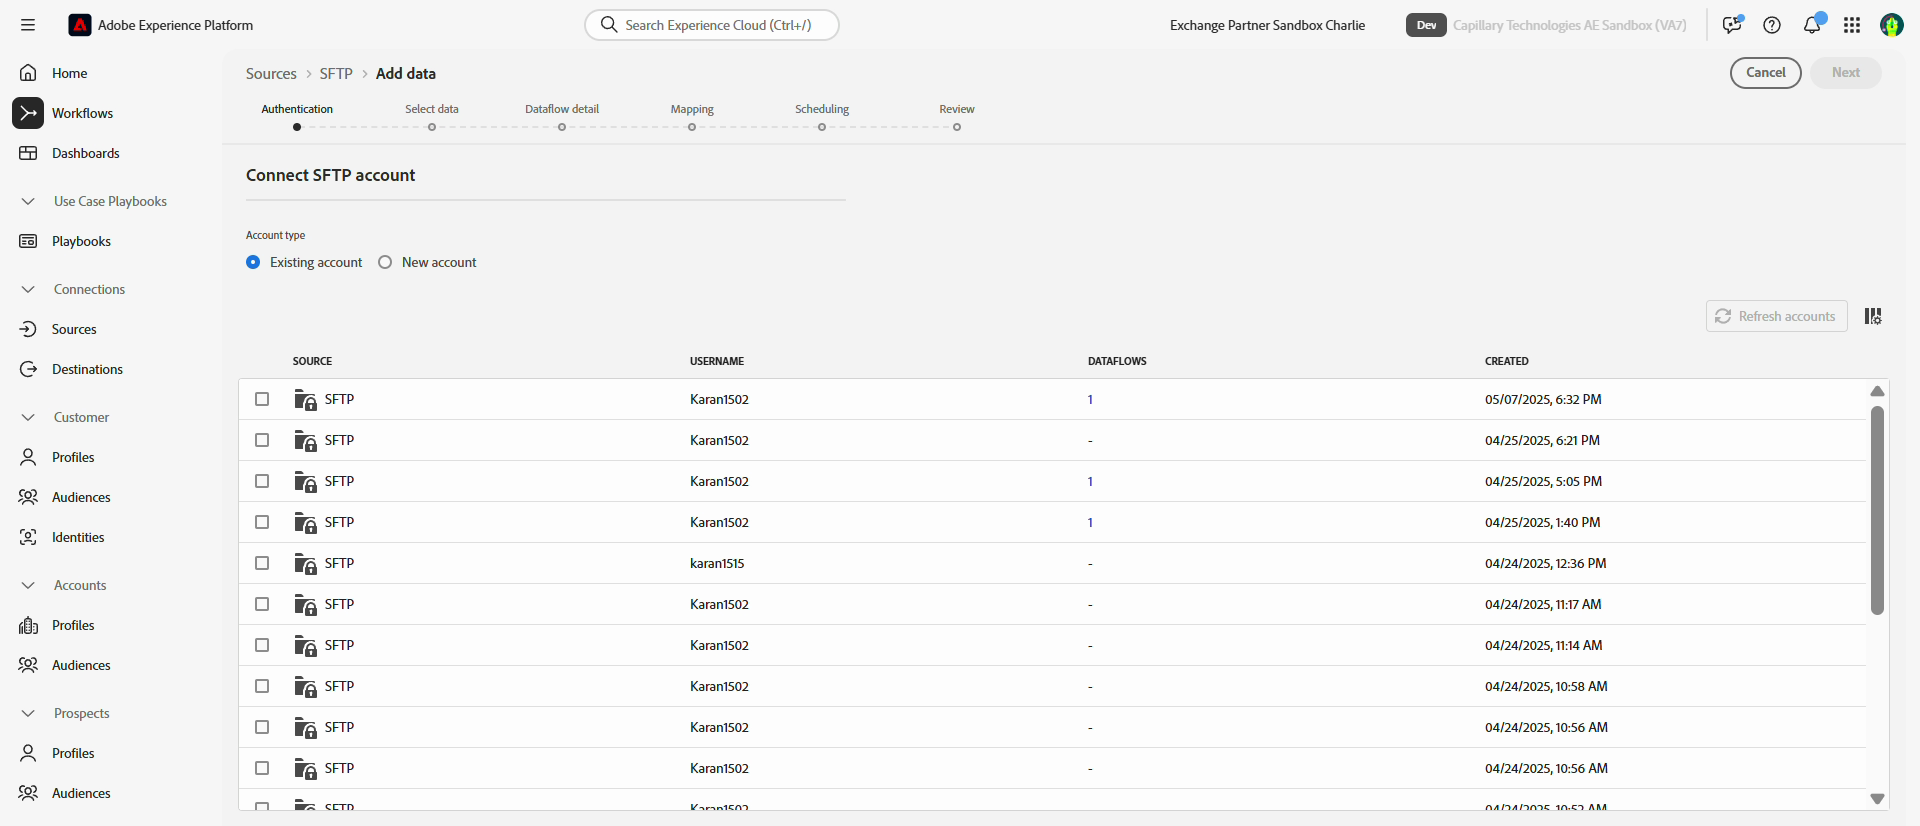
Task: Click the Prospects Profiles icon
Action: [28, 753]
